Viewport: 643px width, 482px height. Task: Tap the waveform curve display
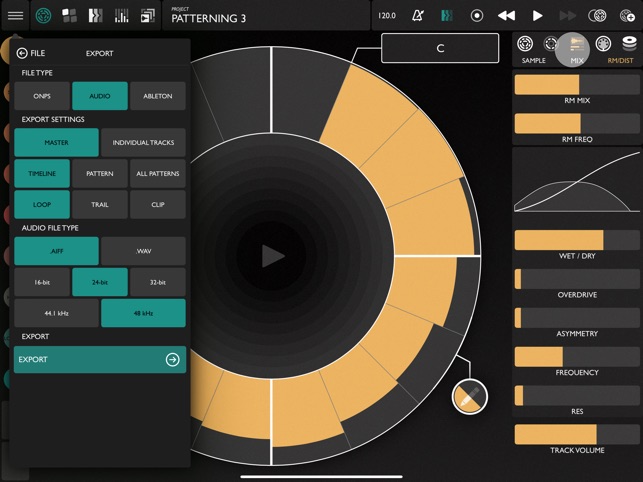coord(577,181)
